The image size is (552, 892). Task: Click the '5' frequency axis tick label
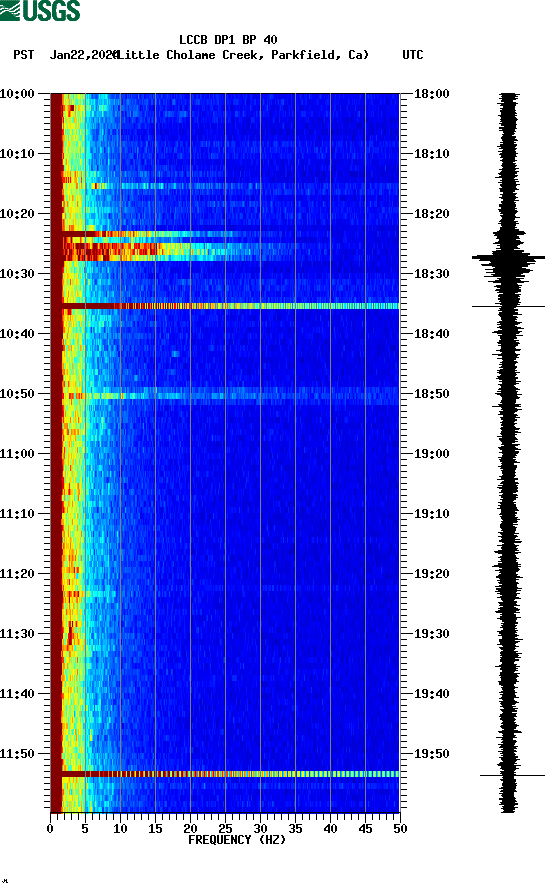tap(85, 829)
